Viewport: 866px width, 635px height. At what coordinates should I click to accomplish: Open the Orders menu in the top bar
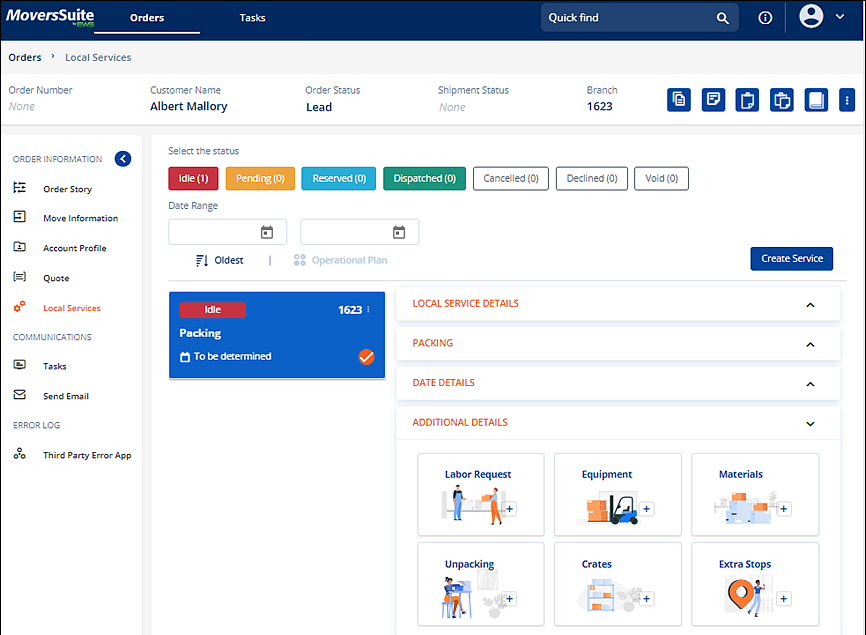pyautogui.click(x=146, y=17)
